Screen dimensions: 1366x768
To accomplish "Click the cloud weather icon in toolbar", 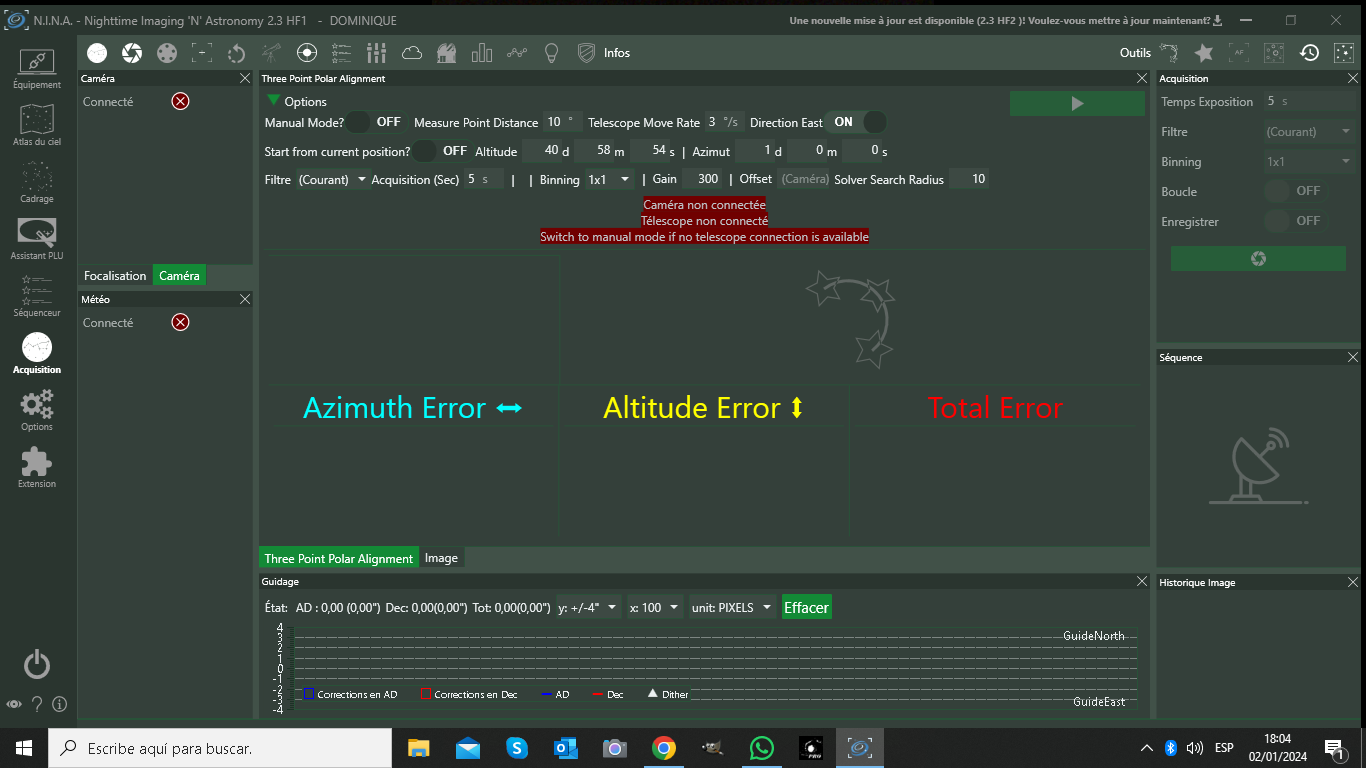I will tap(412, 53).
